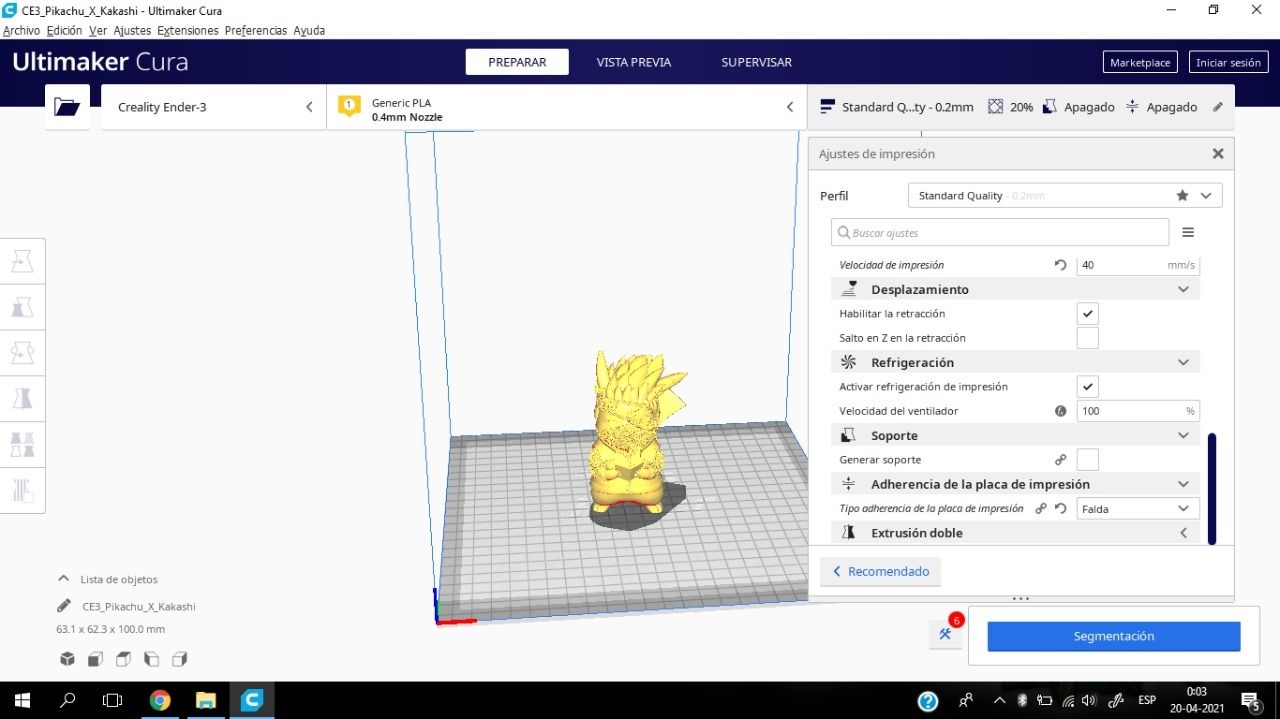Select the Rotate tool in left toolbar
Image resolution: width=1280 pixels, height=719 pixels.
point(22,352)
